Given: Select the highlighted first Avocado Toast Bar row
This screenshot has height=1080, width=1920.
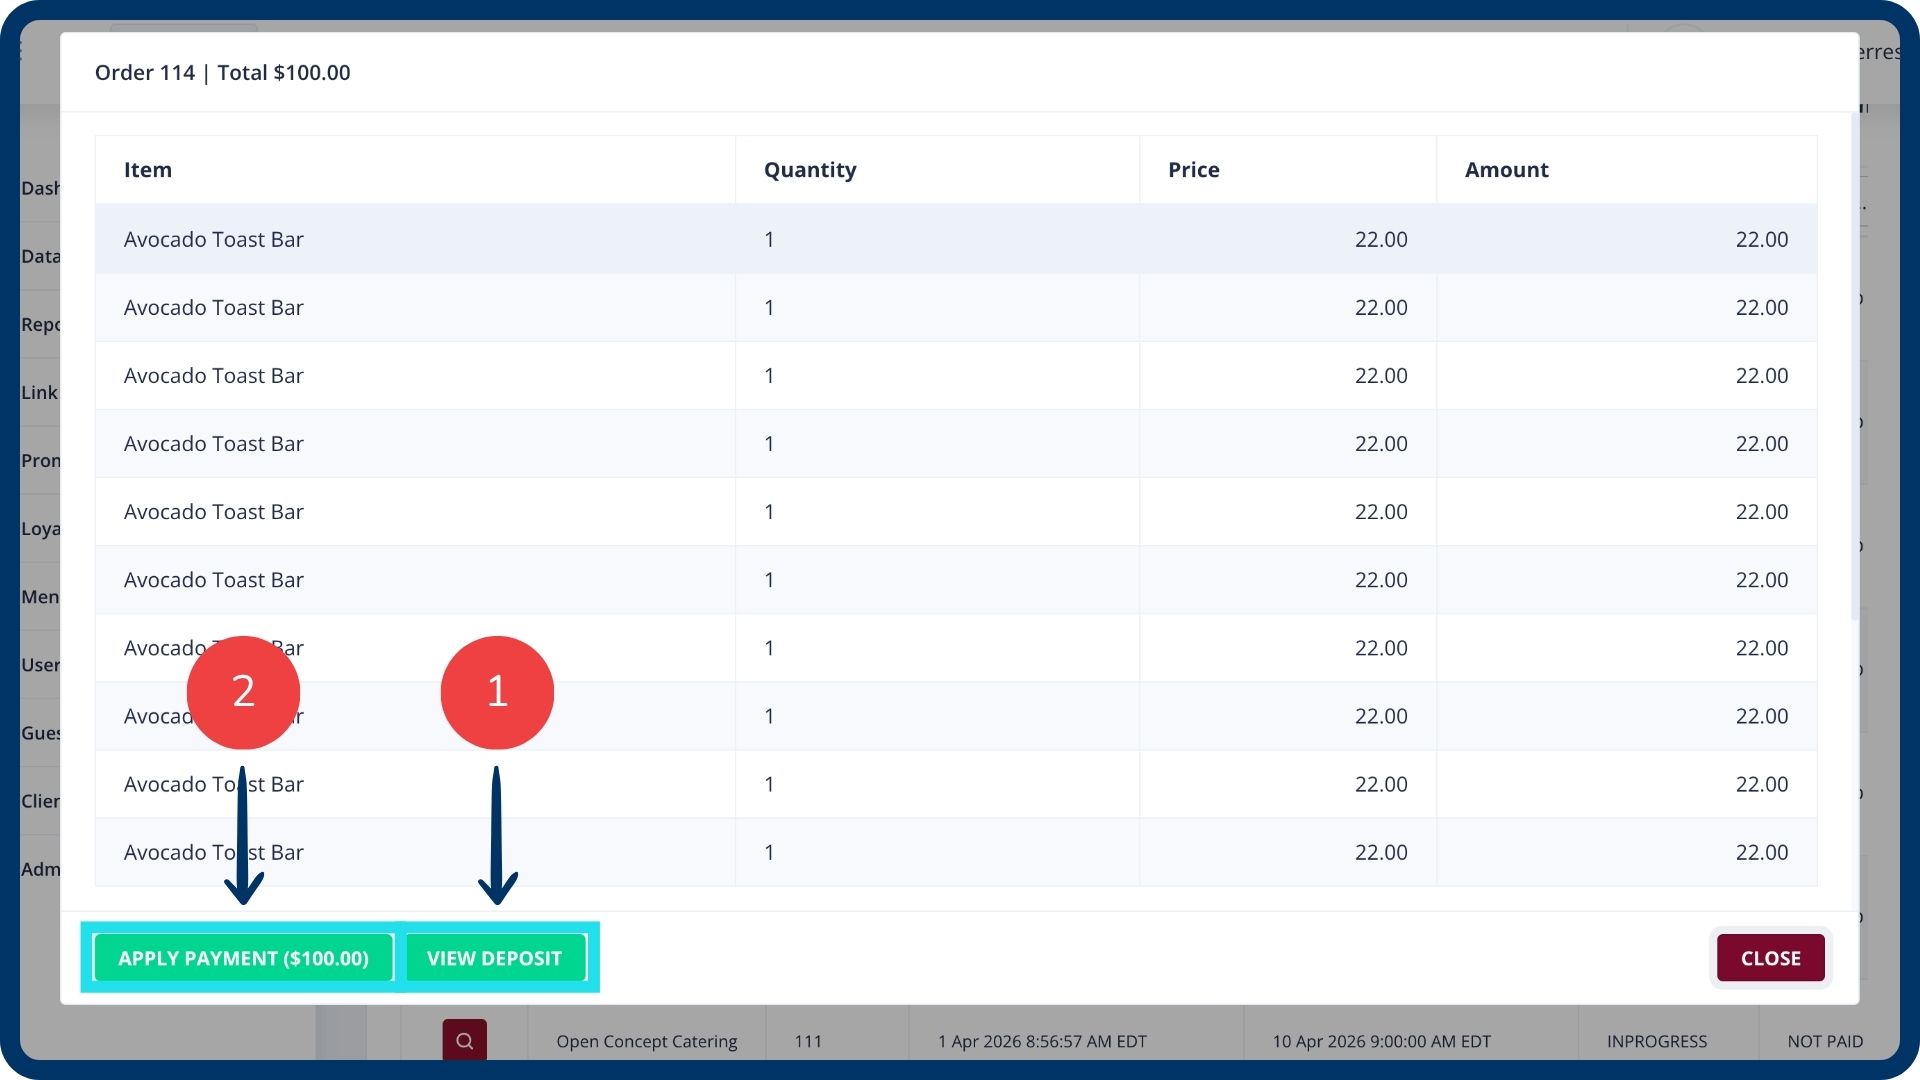Looking at the screenshot, I should [x=214, y=240].
